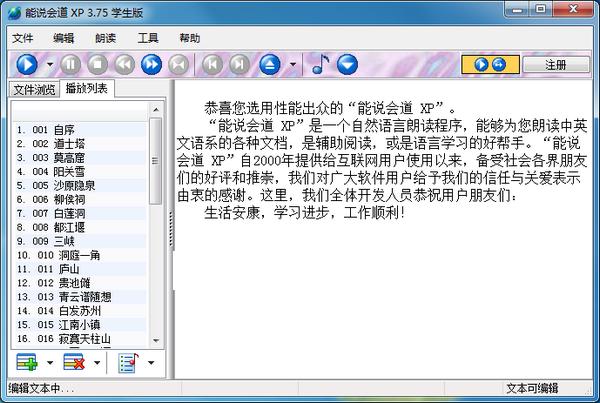Open the 工具 menu
Viewport: 600px width, 403px height.
tap(148, 38)
